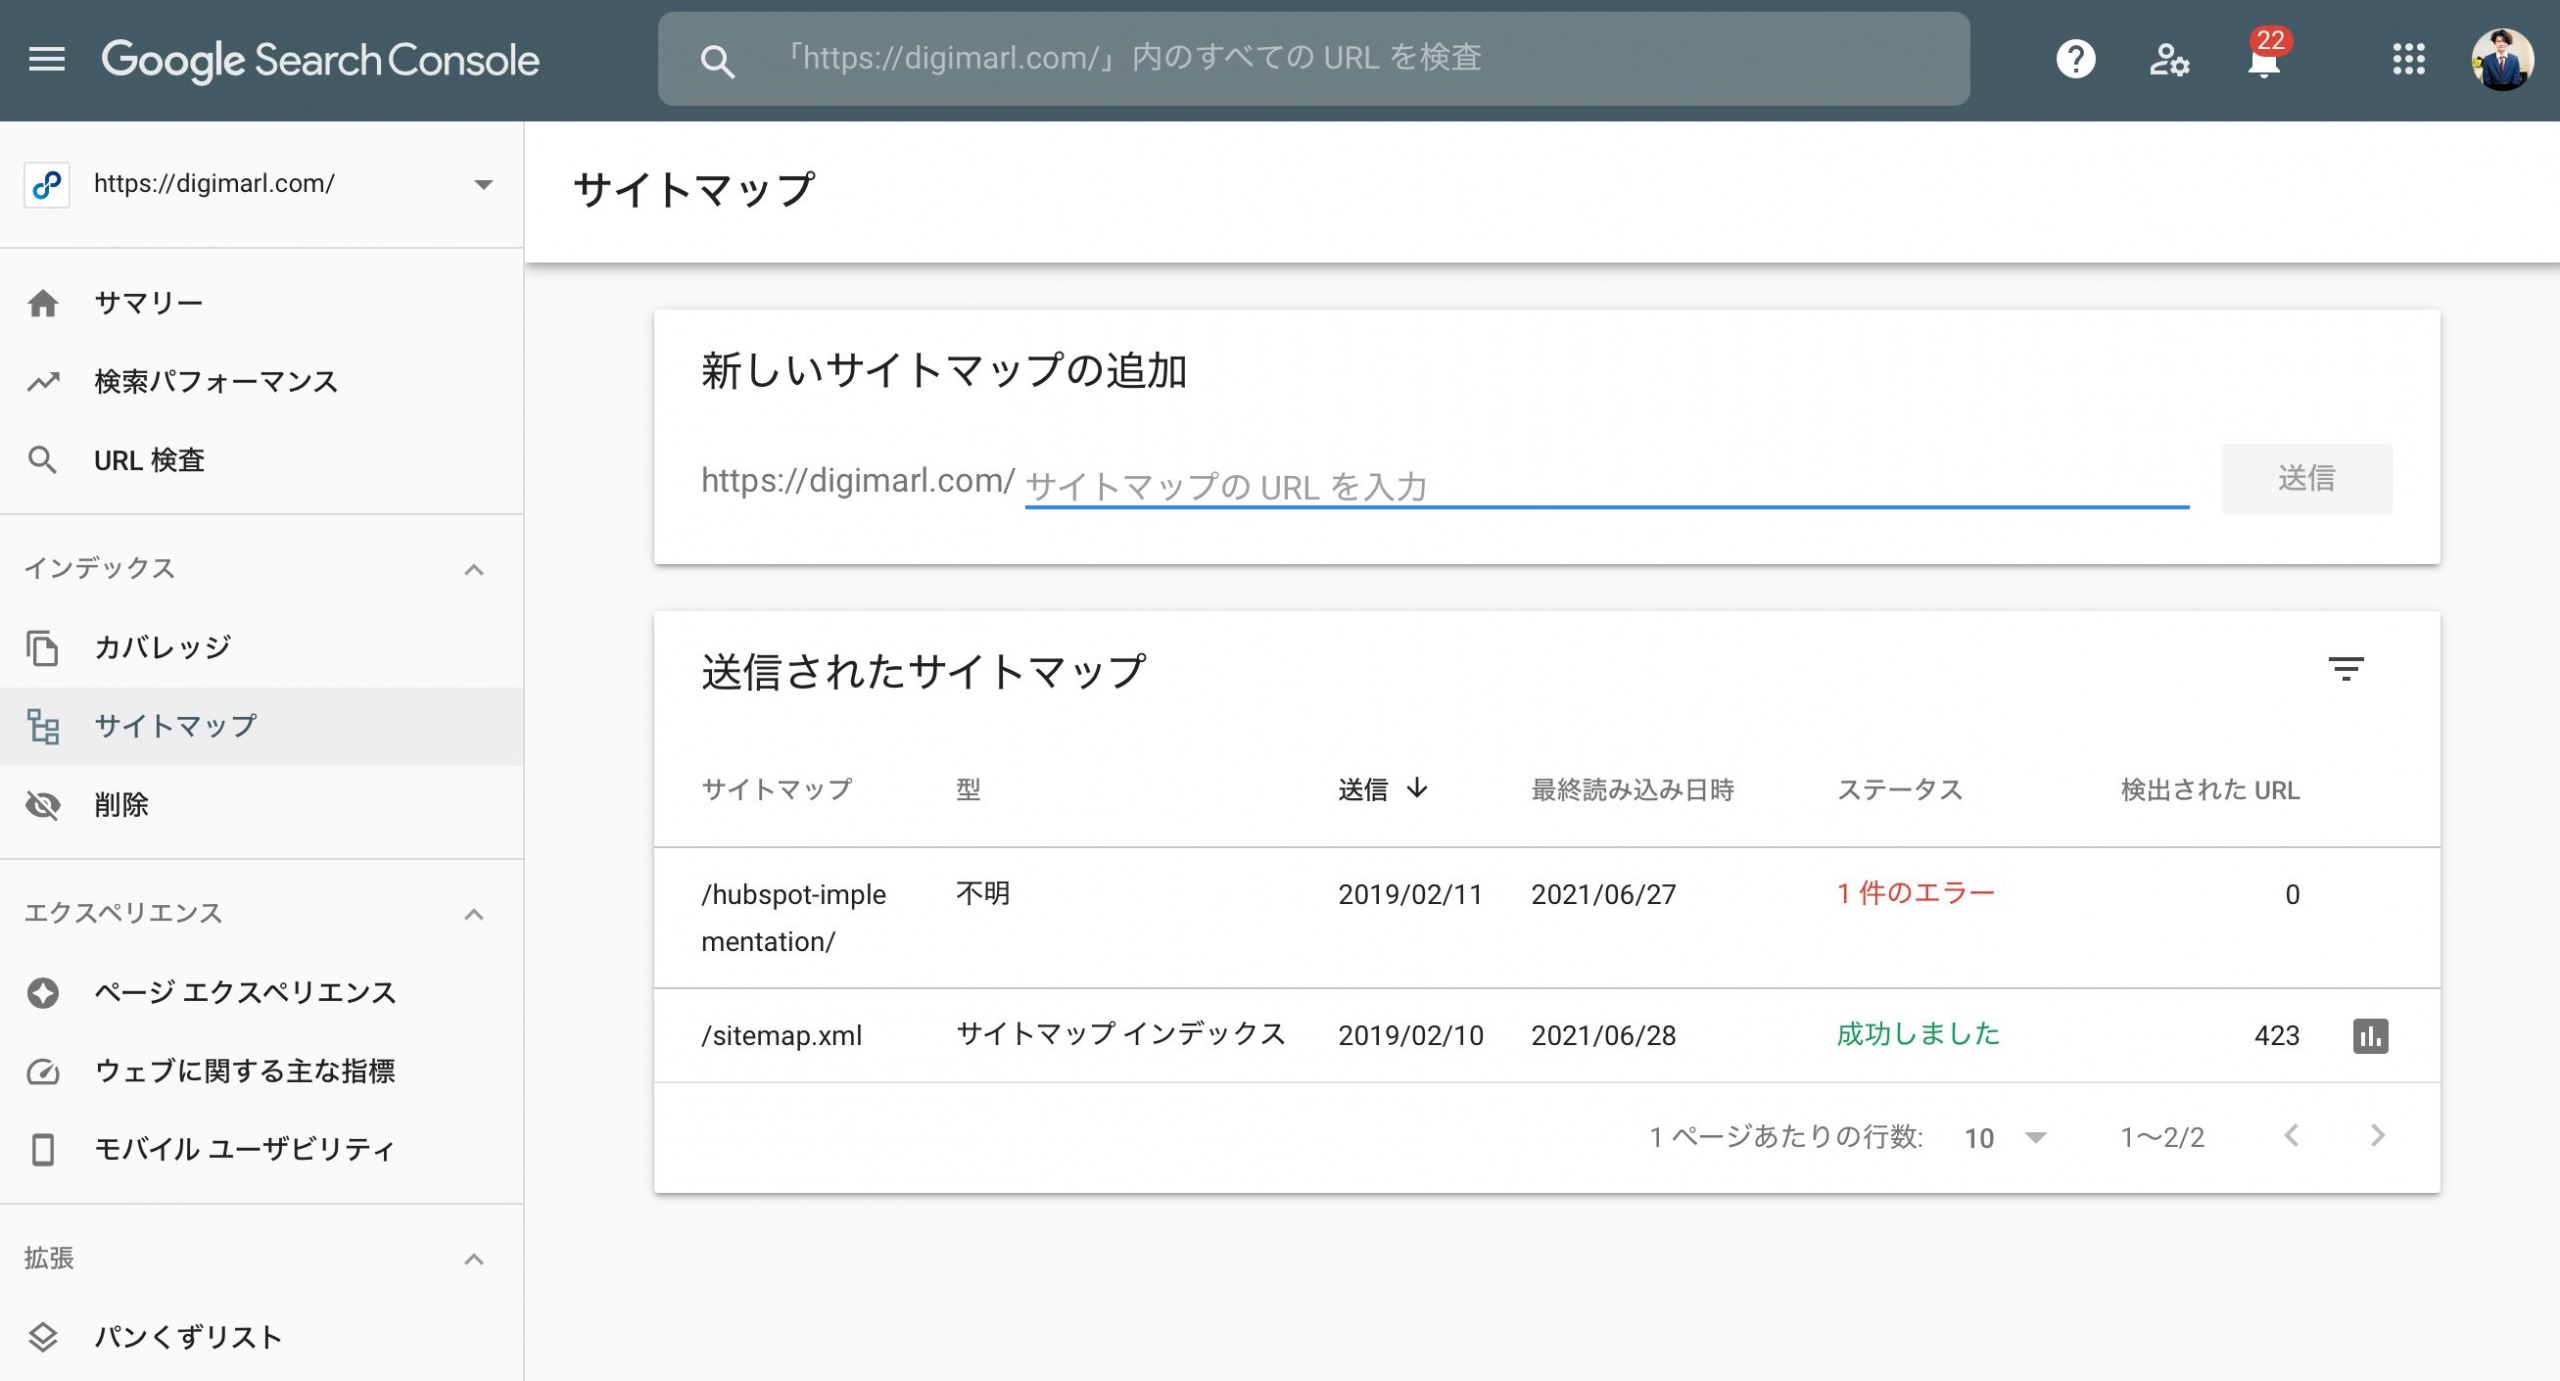Collapse the エクスペリエンス section
This screenshot has width=2560, height=1381.
point(474,915)
